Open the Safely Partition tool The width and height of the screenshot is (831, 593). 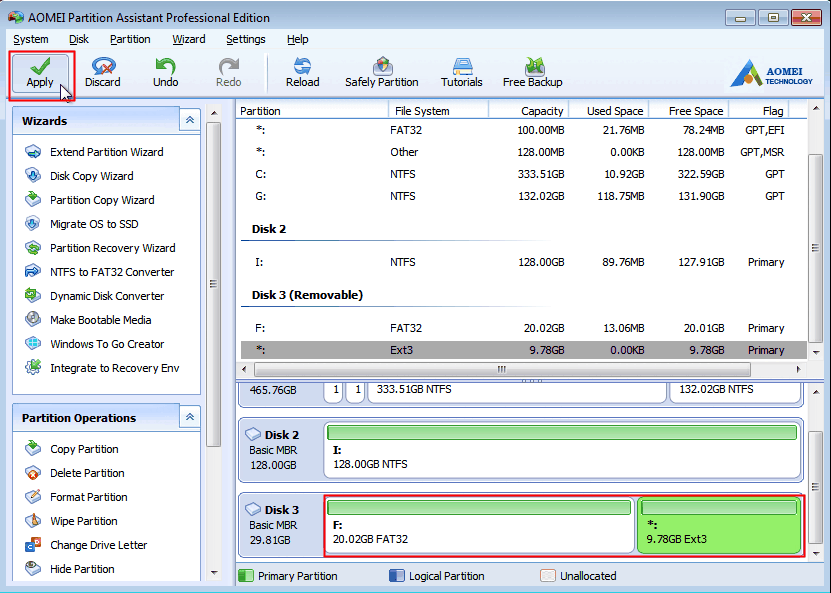click(x=382, y=73)
